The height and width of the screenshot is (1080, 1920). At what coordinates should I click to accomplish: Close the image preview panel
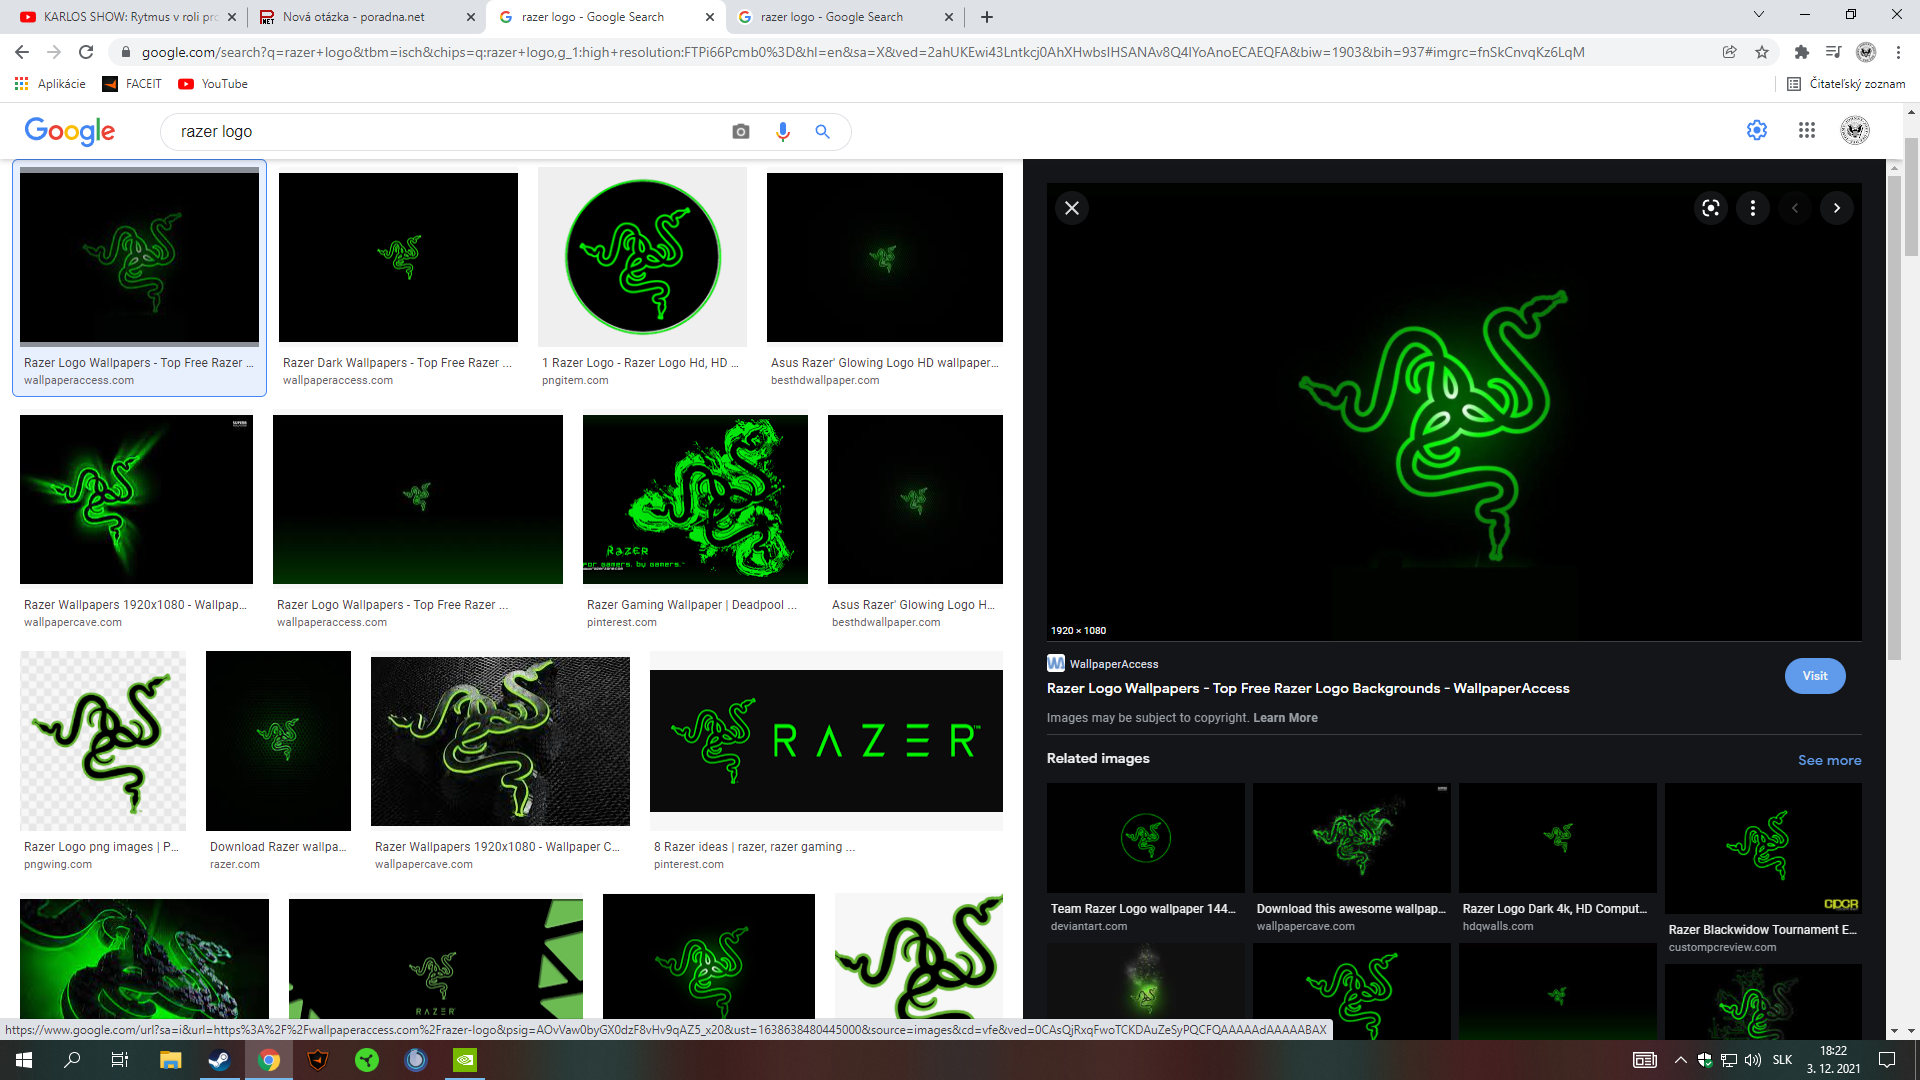1072,208
